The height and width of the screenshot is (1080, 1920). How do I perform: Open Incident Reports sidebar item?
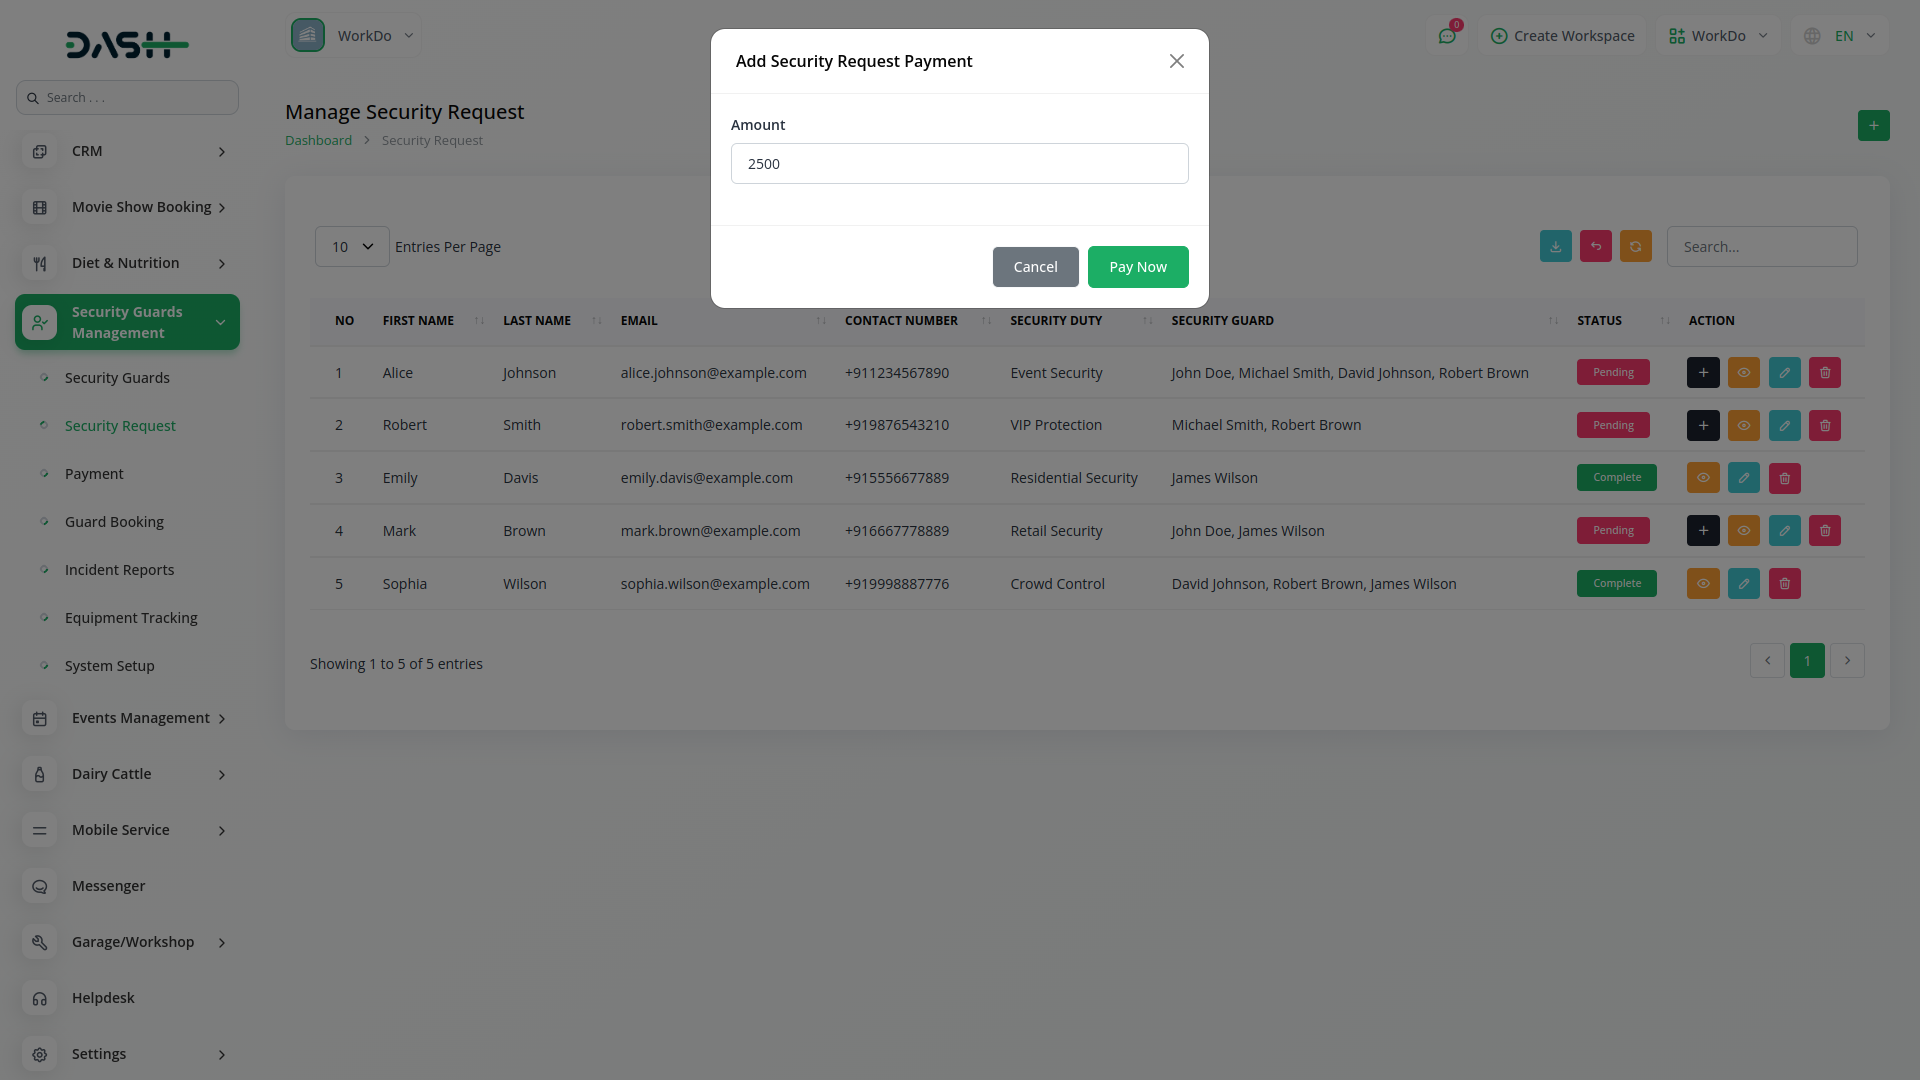pos(119,570)
